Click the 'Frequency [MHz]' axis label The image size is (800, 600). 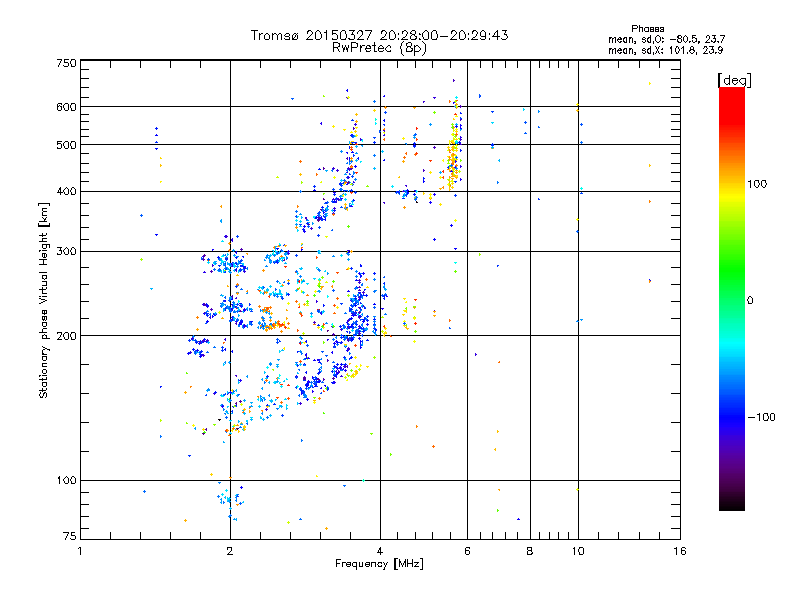(x=379, y=564)
